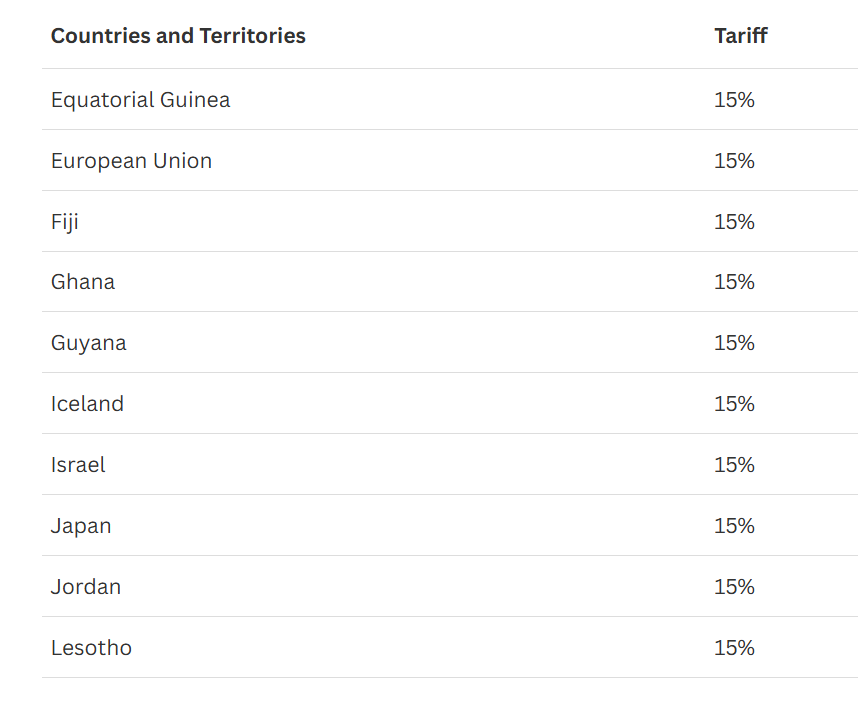Select Lesotho's tariff percentage value

[x=734, y=648]
